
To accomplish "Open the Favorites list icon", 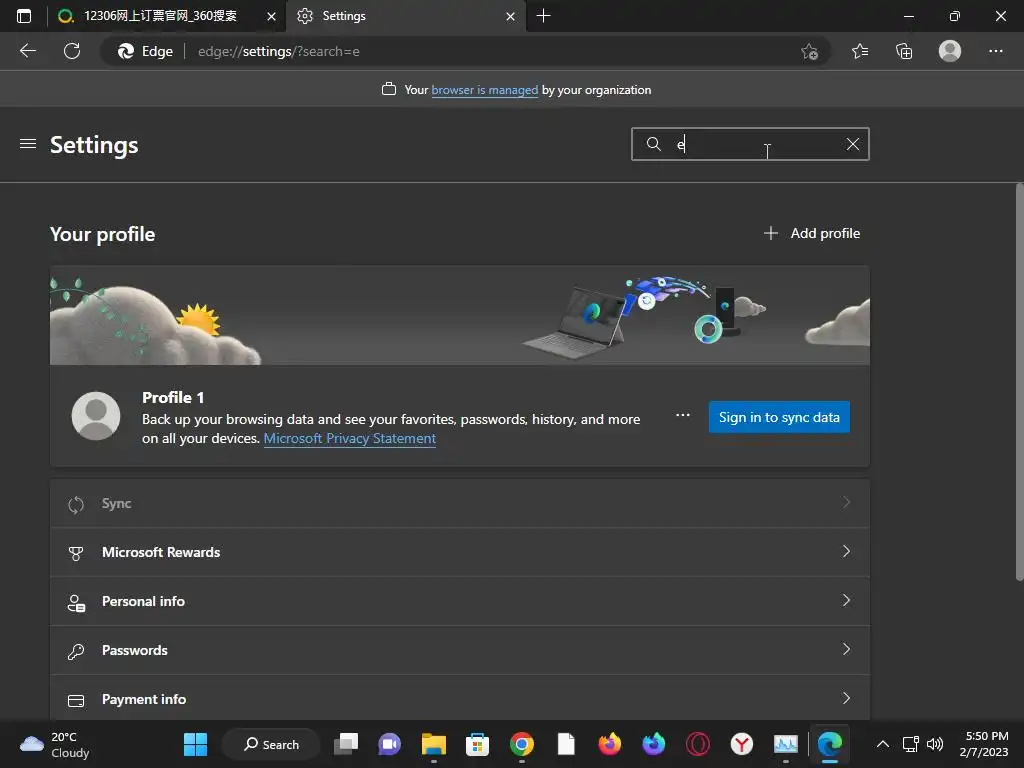I will point(860,51).
